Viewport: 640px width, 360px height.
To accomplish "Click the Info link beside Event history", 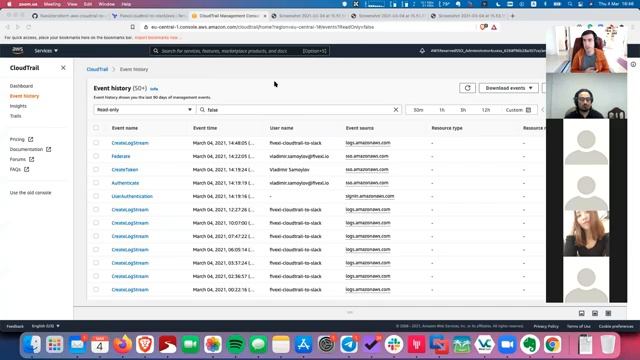I will [154, 89].
